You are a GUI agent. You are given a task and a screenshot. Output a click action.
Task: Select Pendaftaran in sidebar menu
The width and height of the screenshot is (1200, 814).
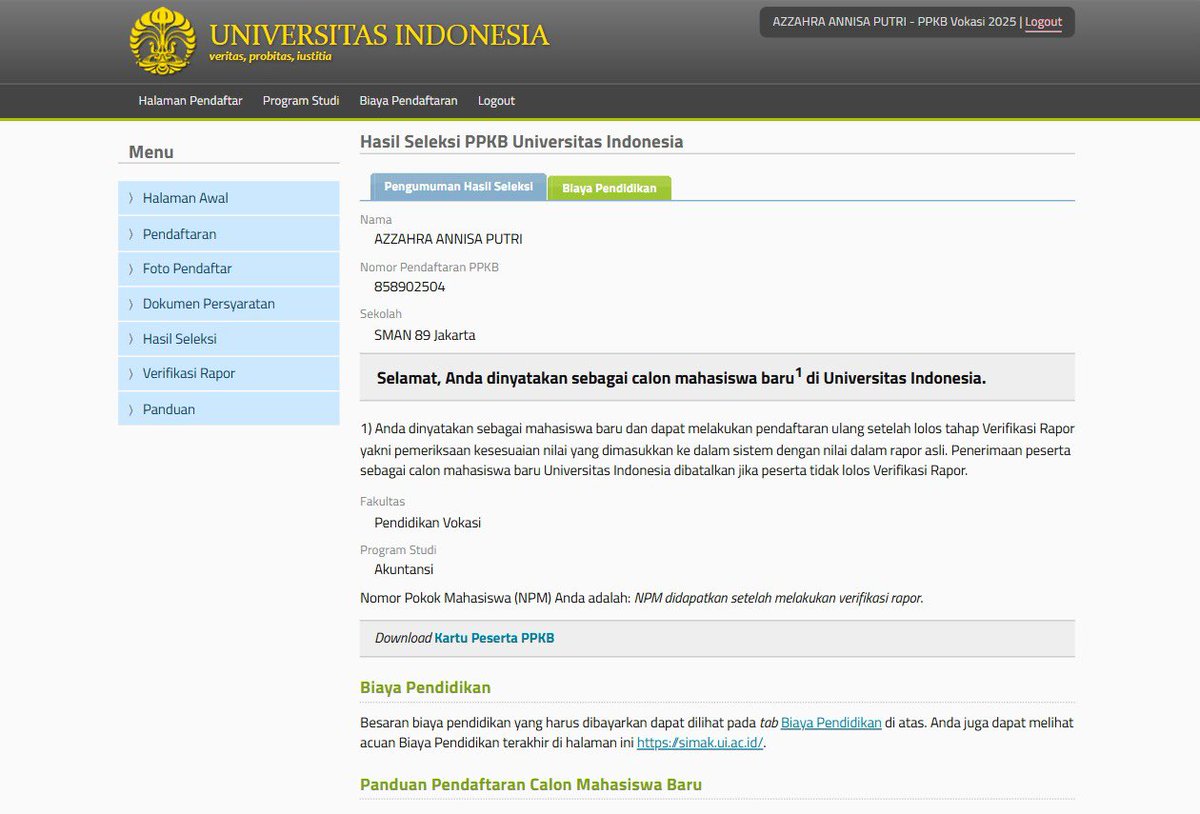click(229, 234)
